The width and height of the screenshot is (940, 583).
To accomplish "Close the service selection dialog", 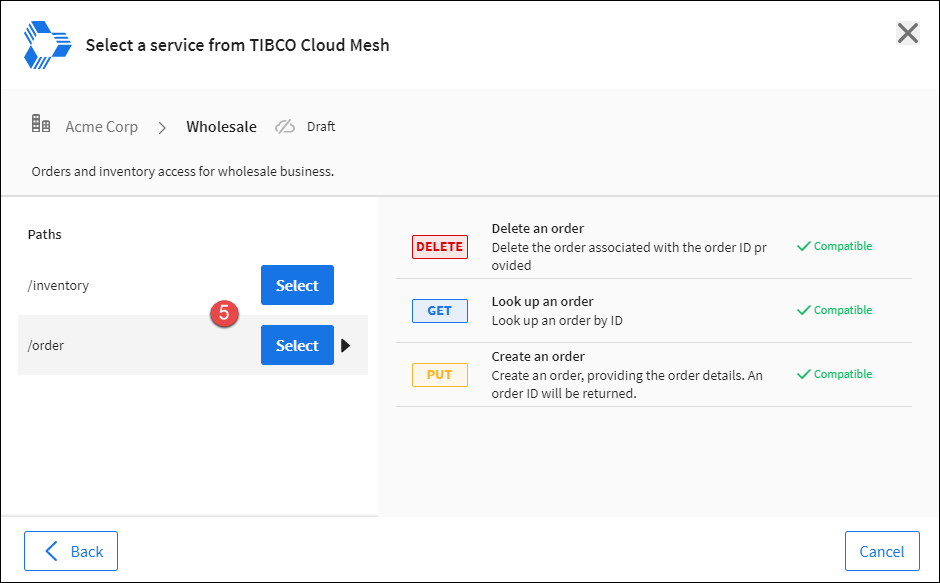I will pos(907,33).
